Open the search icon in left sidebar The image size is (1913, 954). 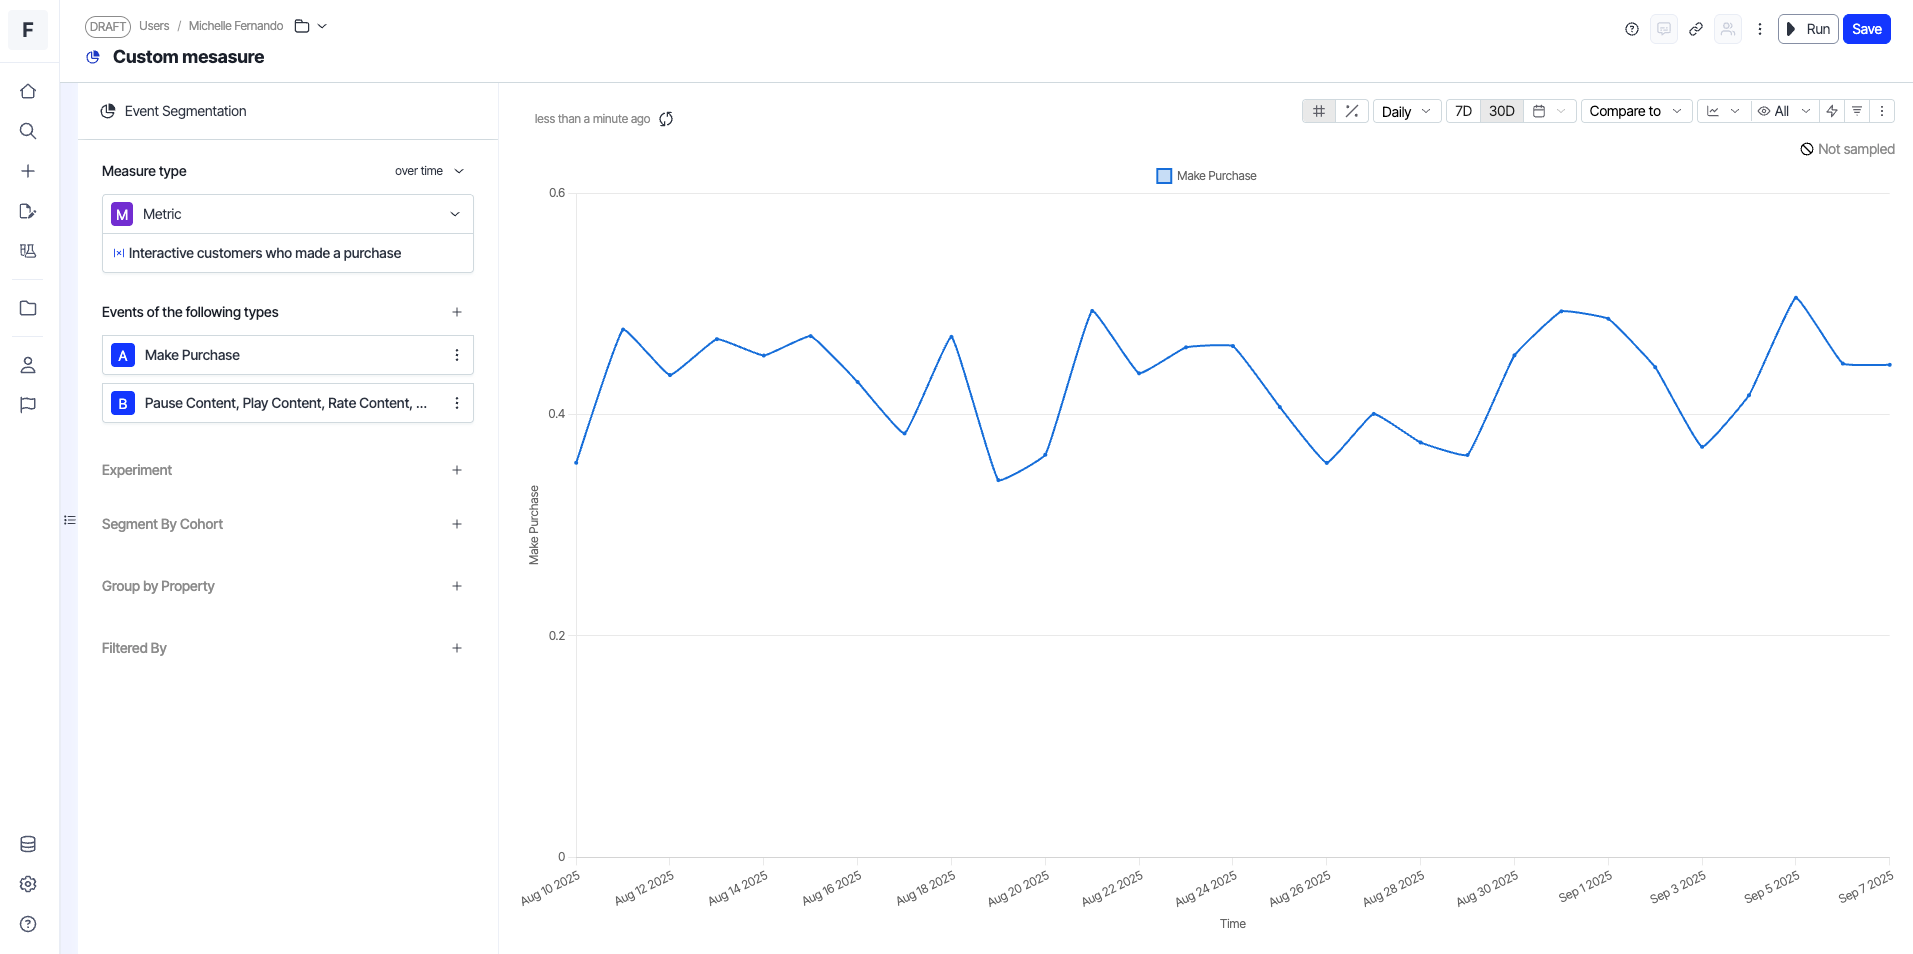(x=28, y=131)
